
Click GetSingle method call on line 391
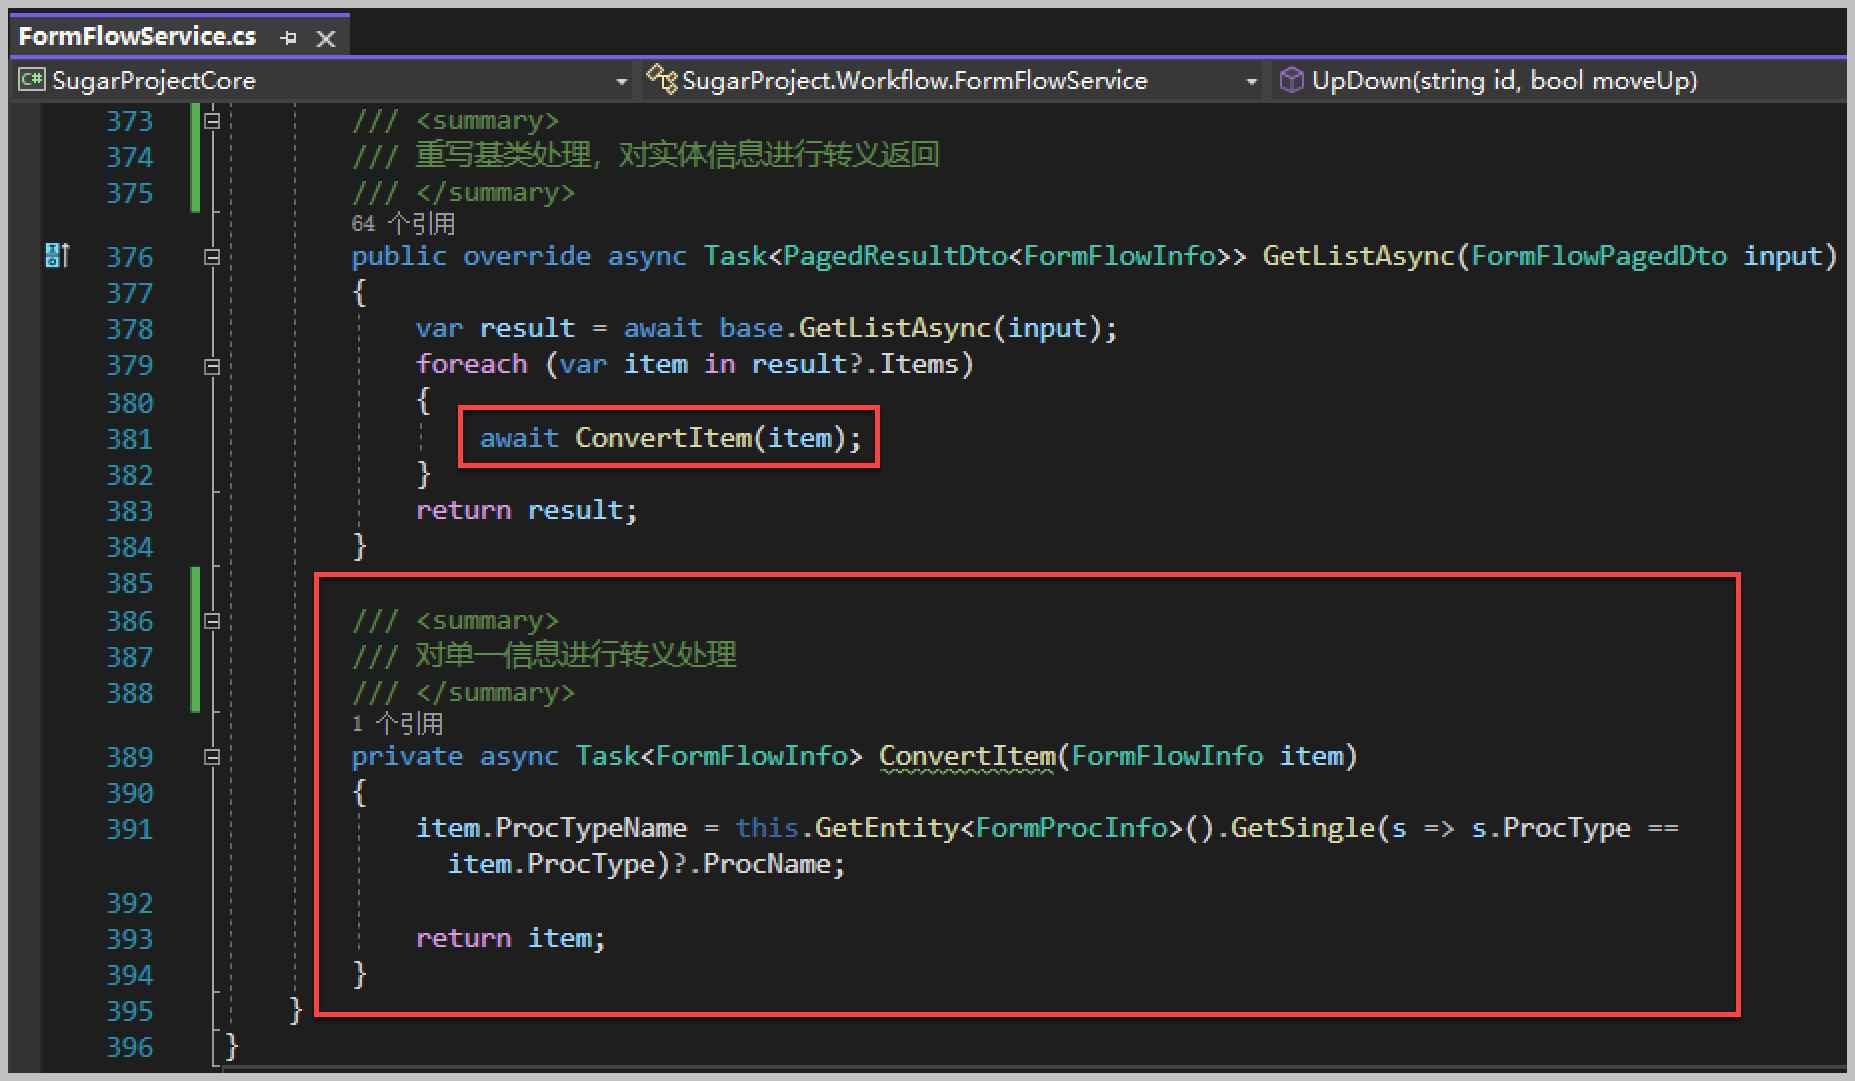(x=1303, y=828)
